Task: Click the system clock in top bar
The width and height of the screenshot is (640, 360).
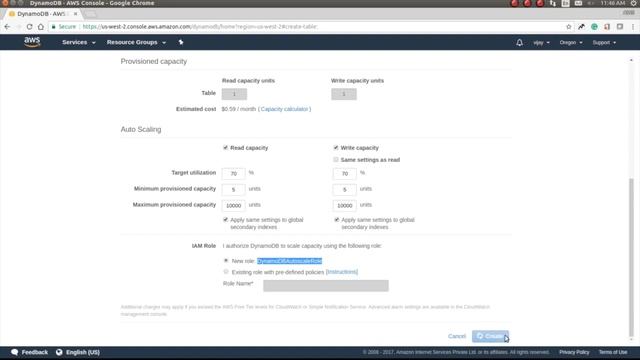Action: tap(613, 3)
